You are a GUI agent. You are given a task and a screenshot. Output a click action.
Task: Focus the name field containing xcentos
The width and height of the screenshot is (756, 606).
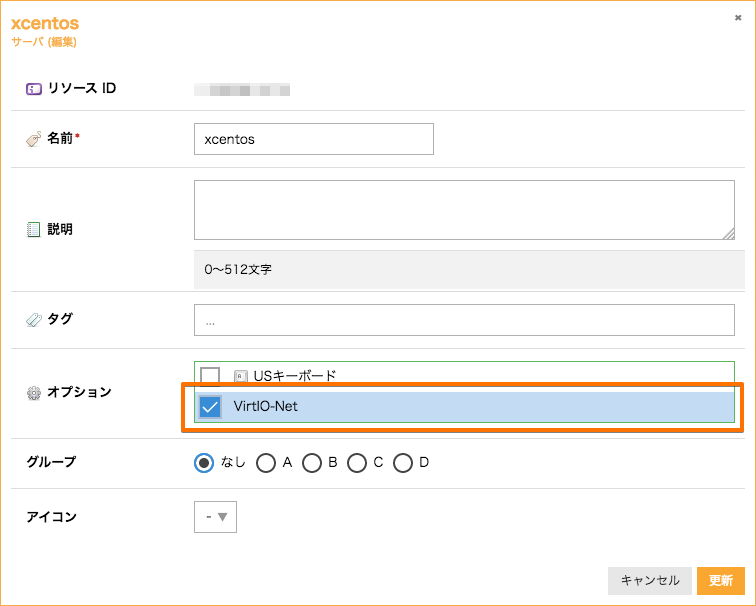click(x=313, y=139)
